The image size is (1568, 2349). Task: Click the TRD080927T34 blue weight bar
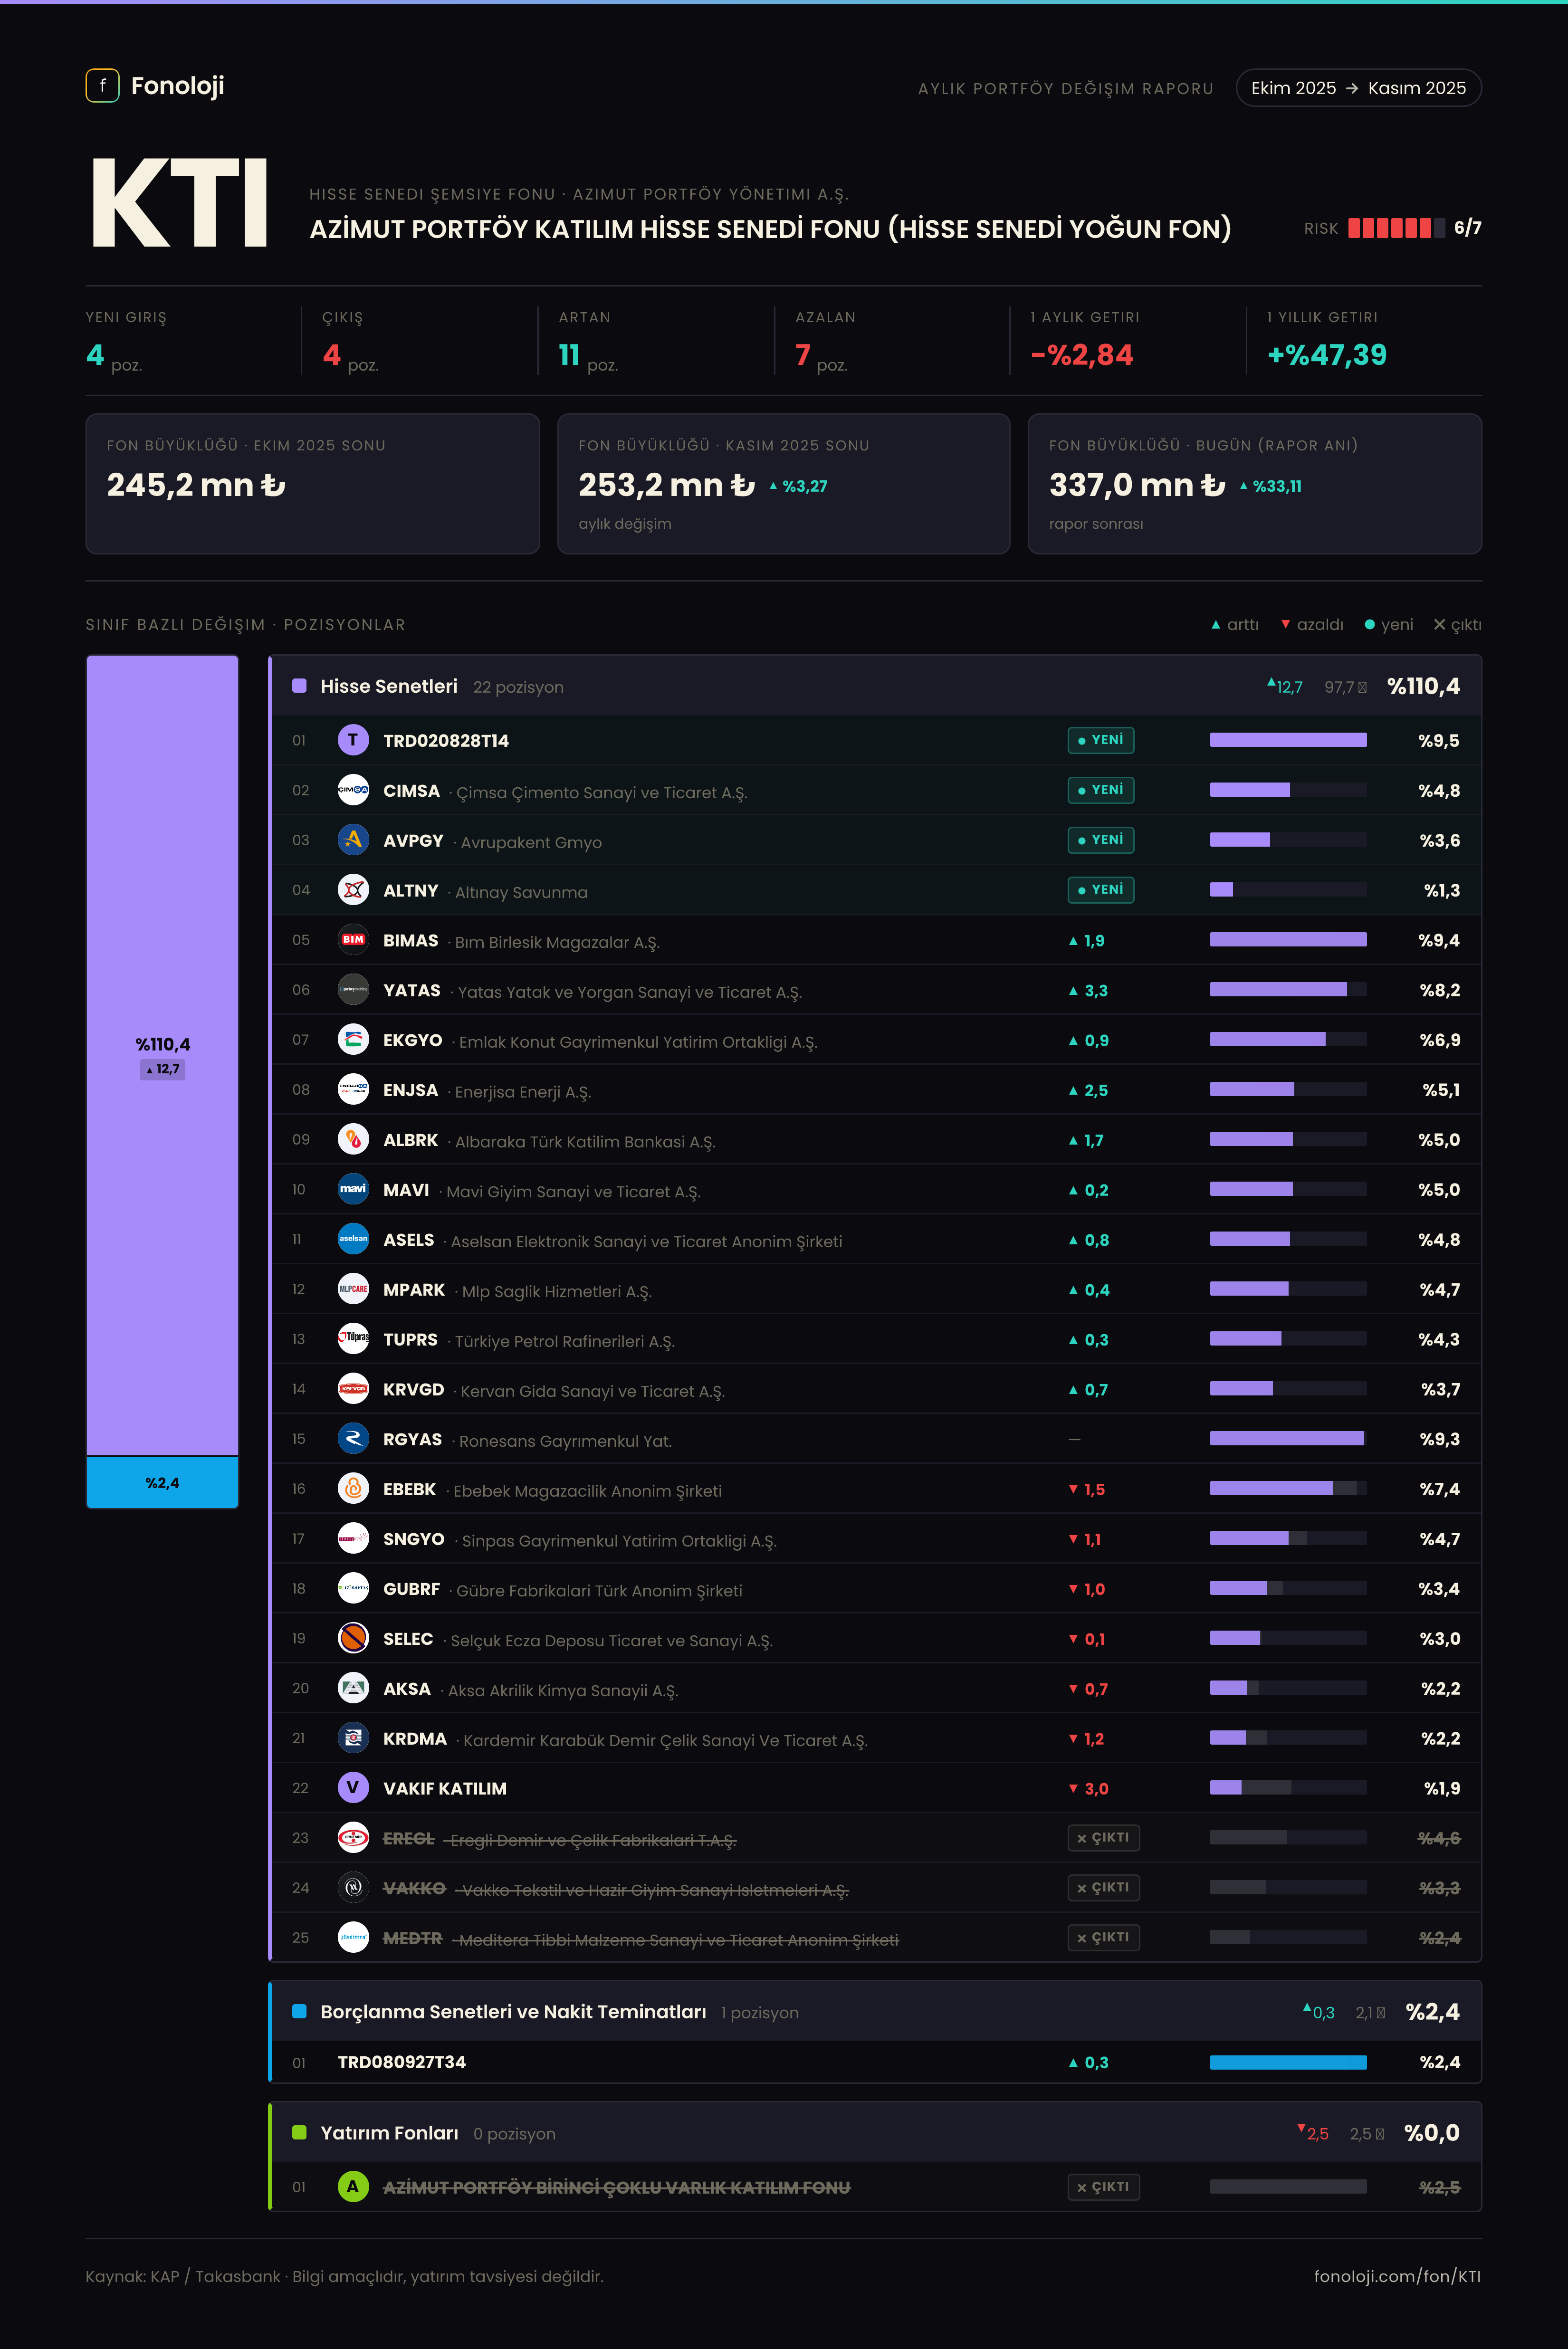pos(1288,2062)
